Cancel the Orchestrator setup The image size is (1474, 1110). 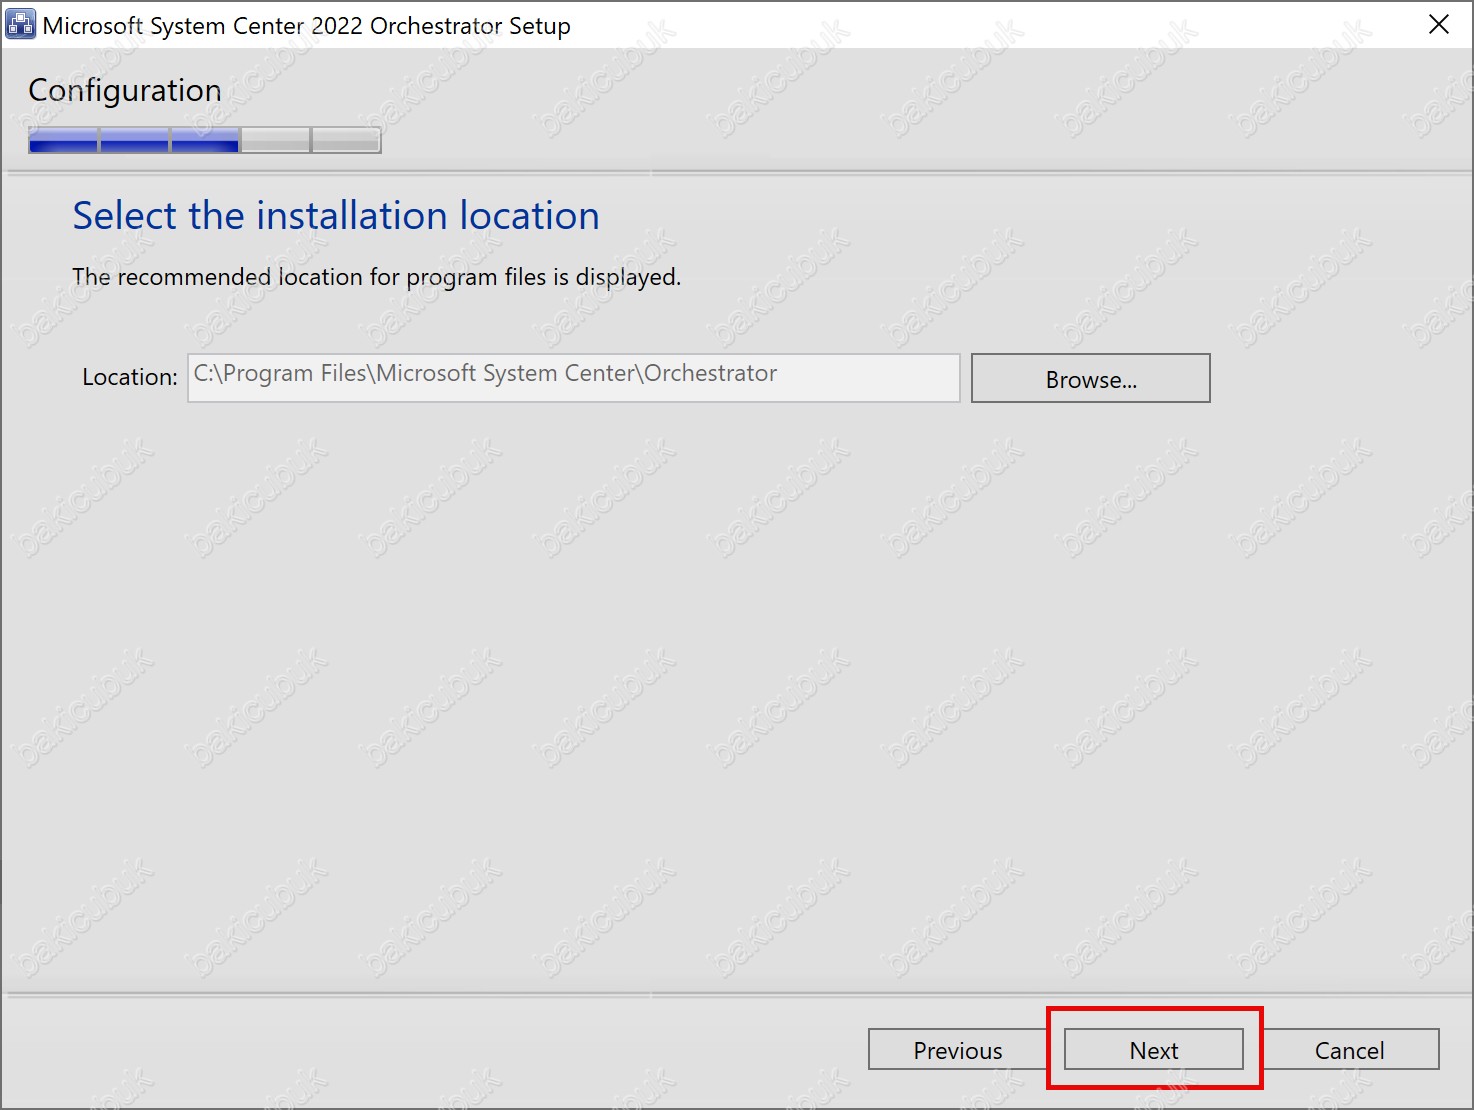pyautogui.click(x=1349, y=1050)
